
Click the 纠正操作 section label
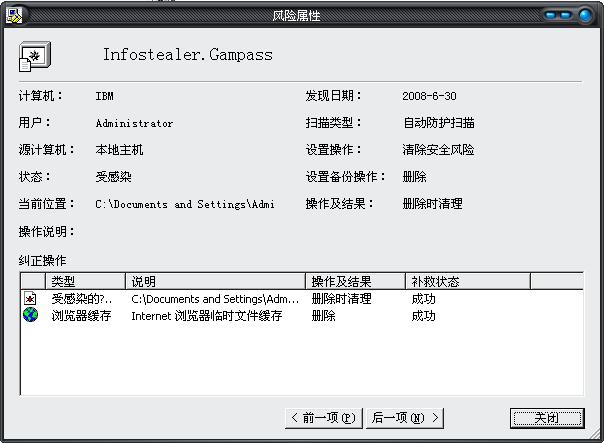(x=42, y=261)
